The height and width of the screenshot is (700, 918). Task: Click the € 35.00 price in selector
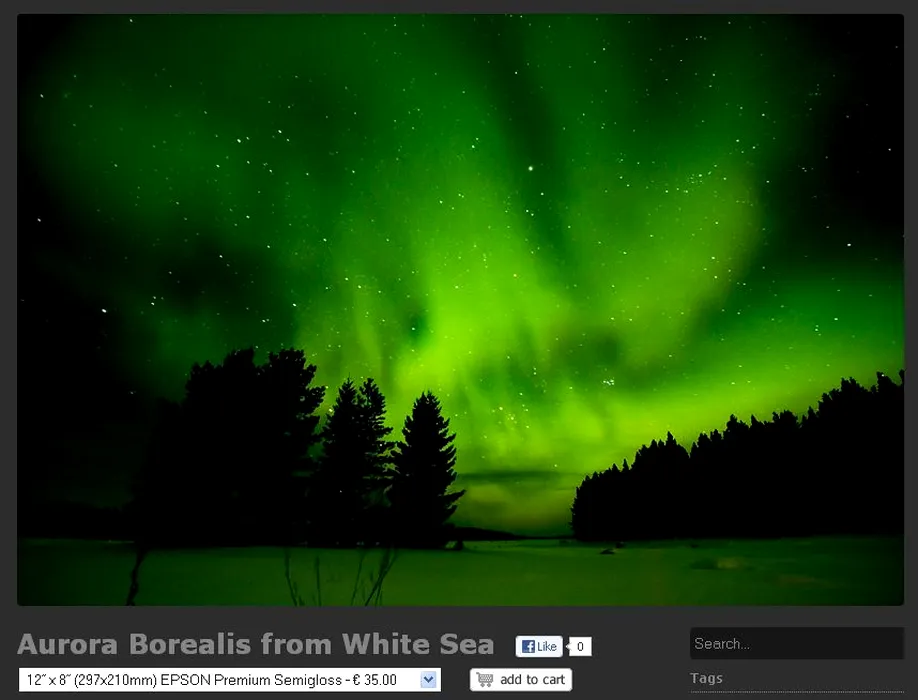tap(375, 680)
